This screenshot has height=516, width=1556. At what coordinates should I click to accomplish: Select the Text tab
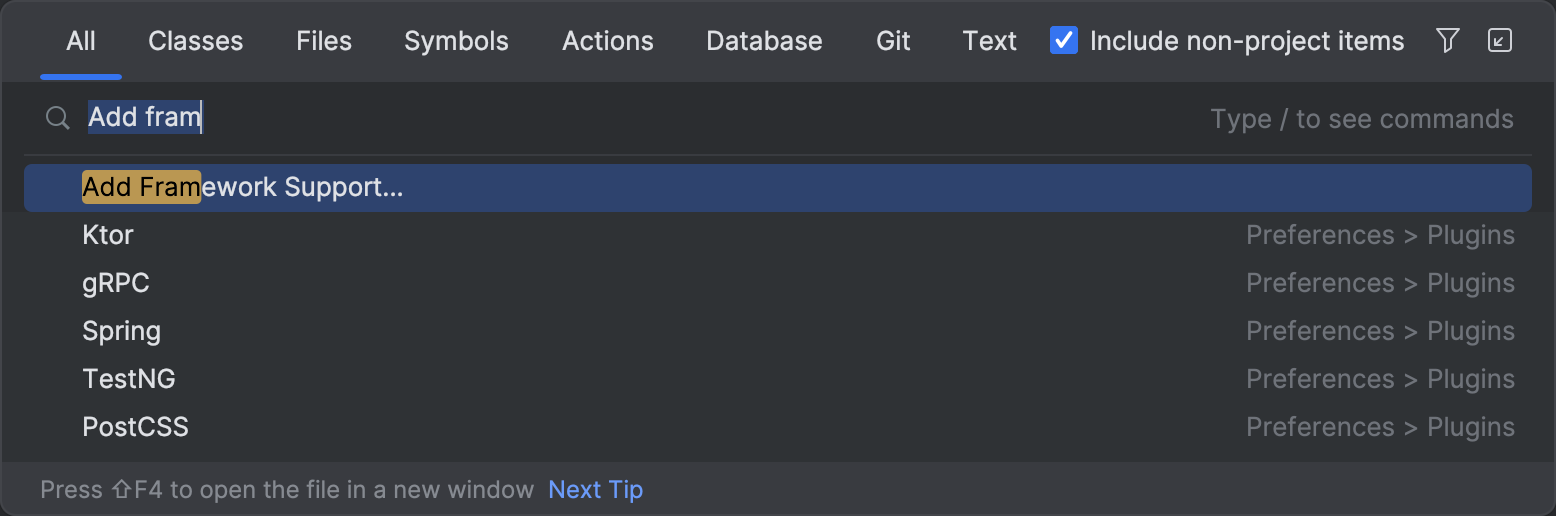[x=989, y=41]
